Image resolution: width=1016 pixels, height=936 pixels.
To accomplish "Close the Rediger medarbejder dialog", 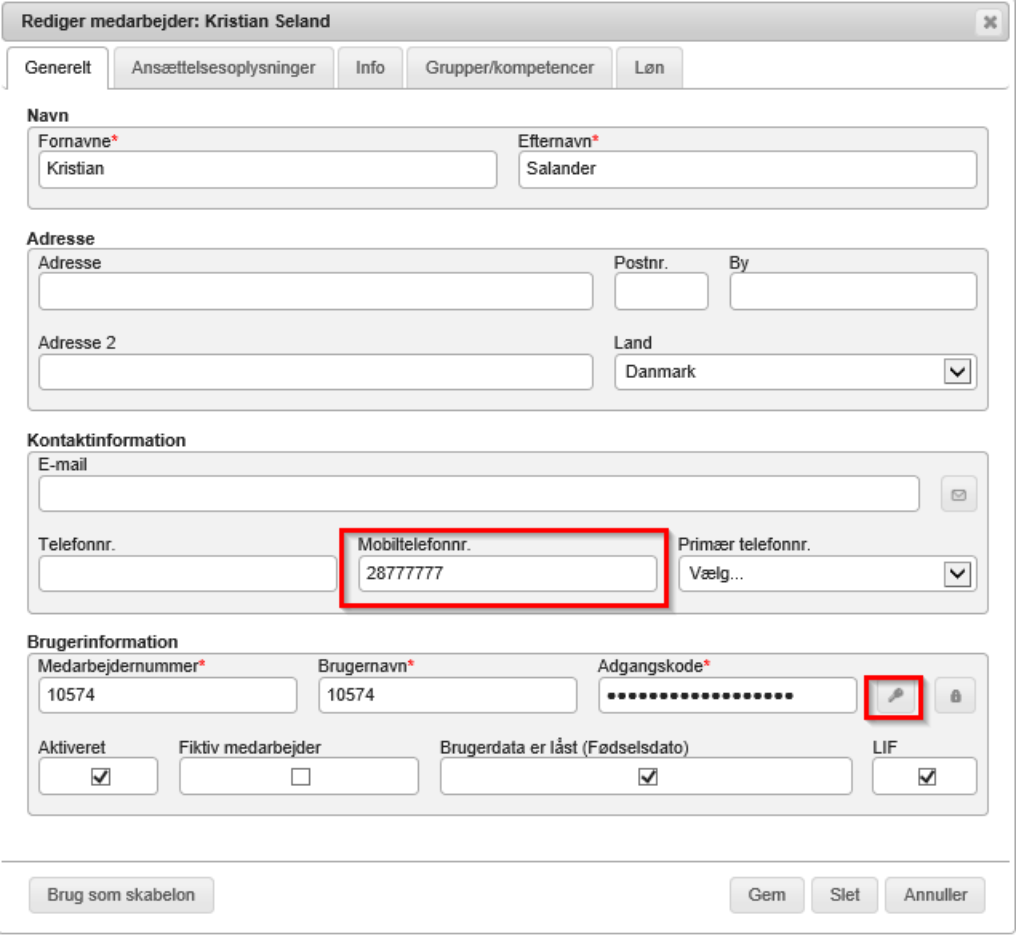I will (x=990, y=22).
